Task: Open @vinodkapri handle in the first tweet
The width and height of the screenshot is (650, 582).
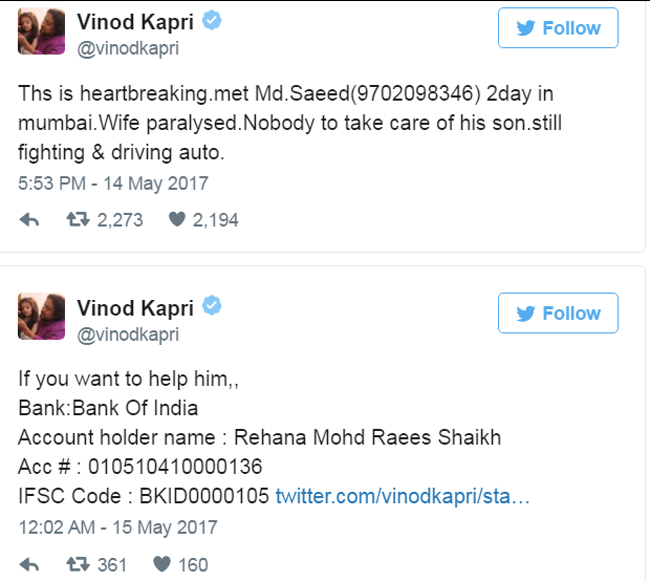Action: point(128,48)
